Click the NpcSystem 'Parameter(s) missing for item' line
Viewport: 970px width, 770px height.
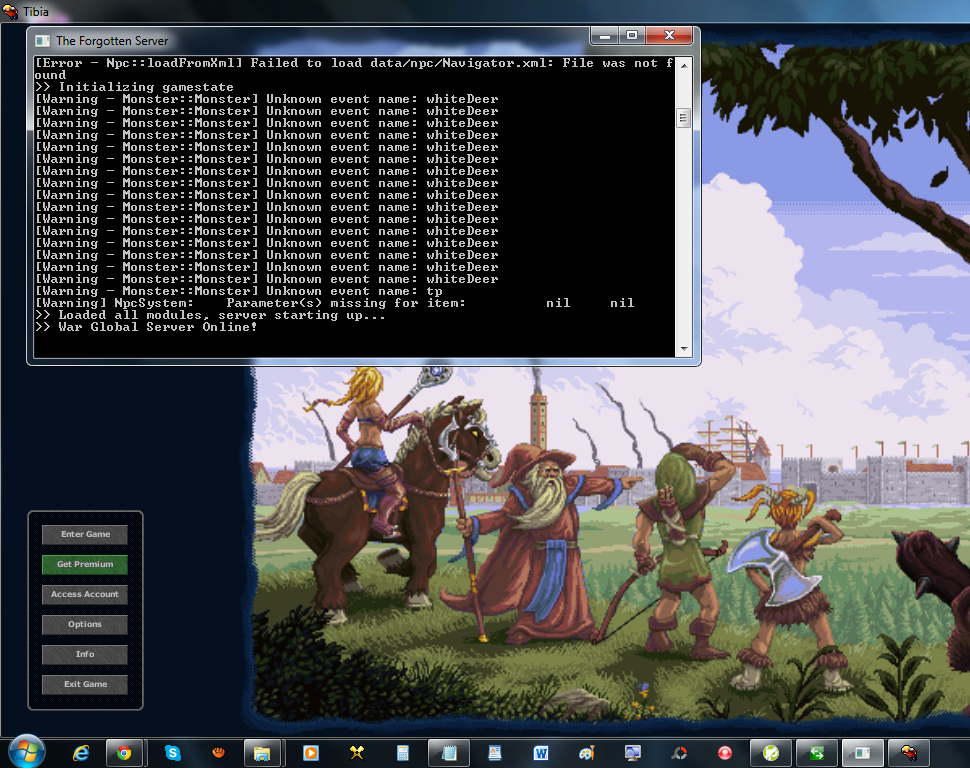pyautogui.click(x=335, y=303)
